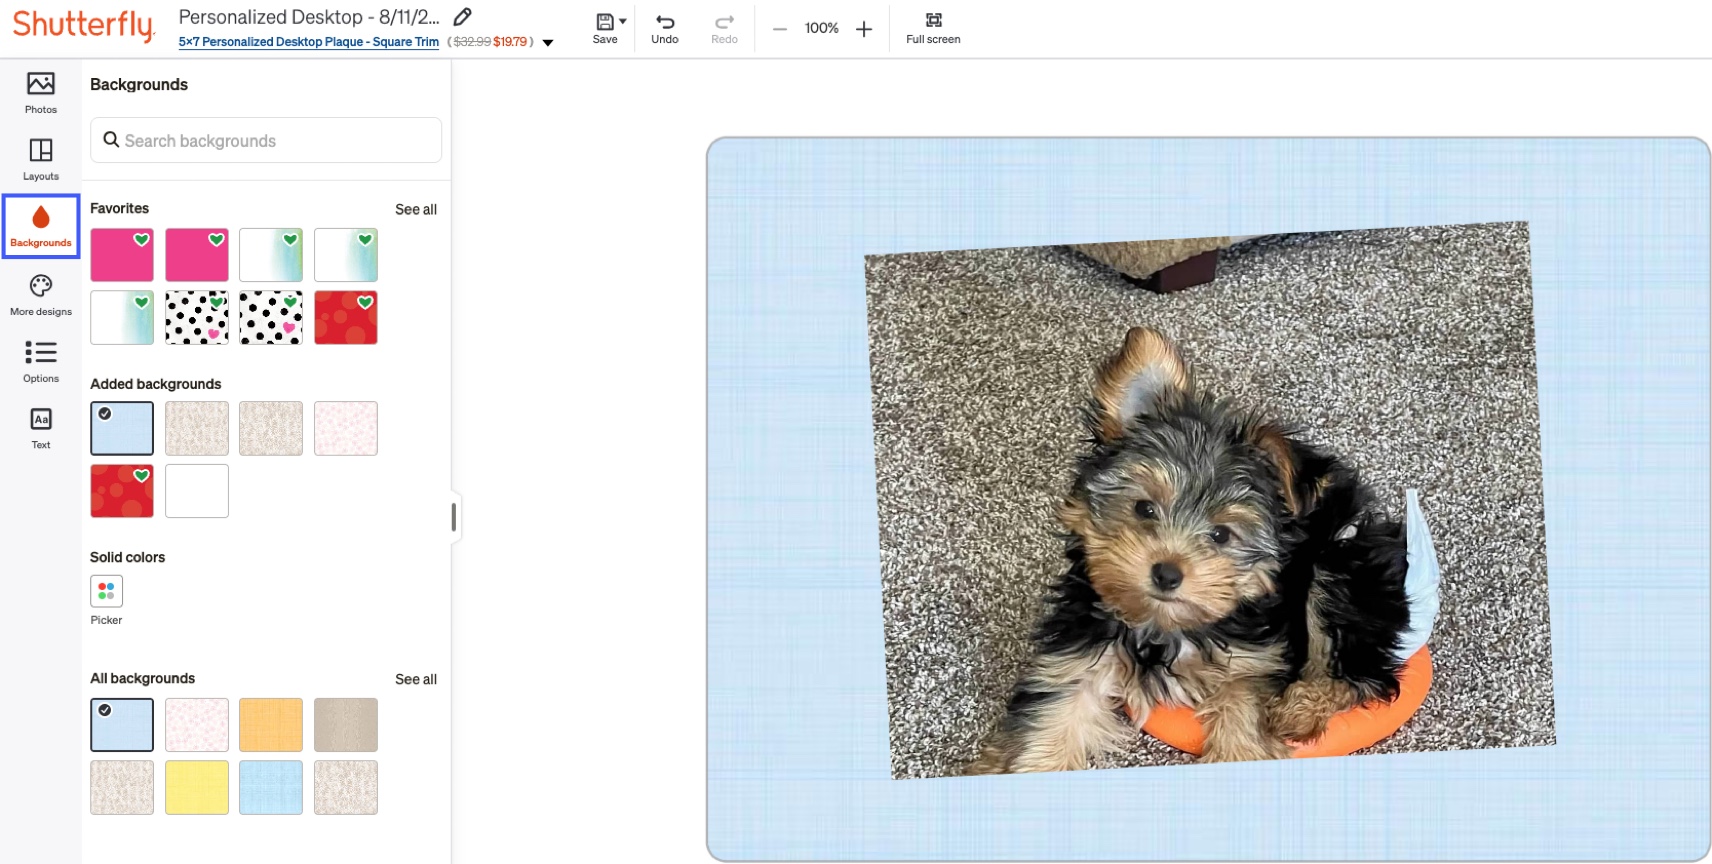This screenshot has height=864, width=1712.
Task: Select sky blue linen background in bottom row
Action: pyautogui.click(x=271, y=787)
